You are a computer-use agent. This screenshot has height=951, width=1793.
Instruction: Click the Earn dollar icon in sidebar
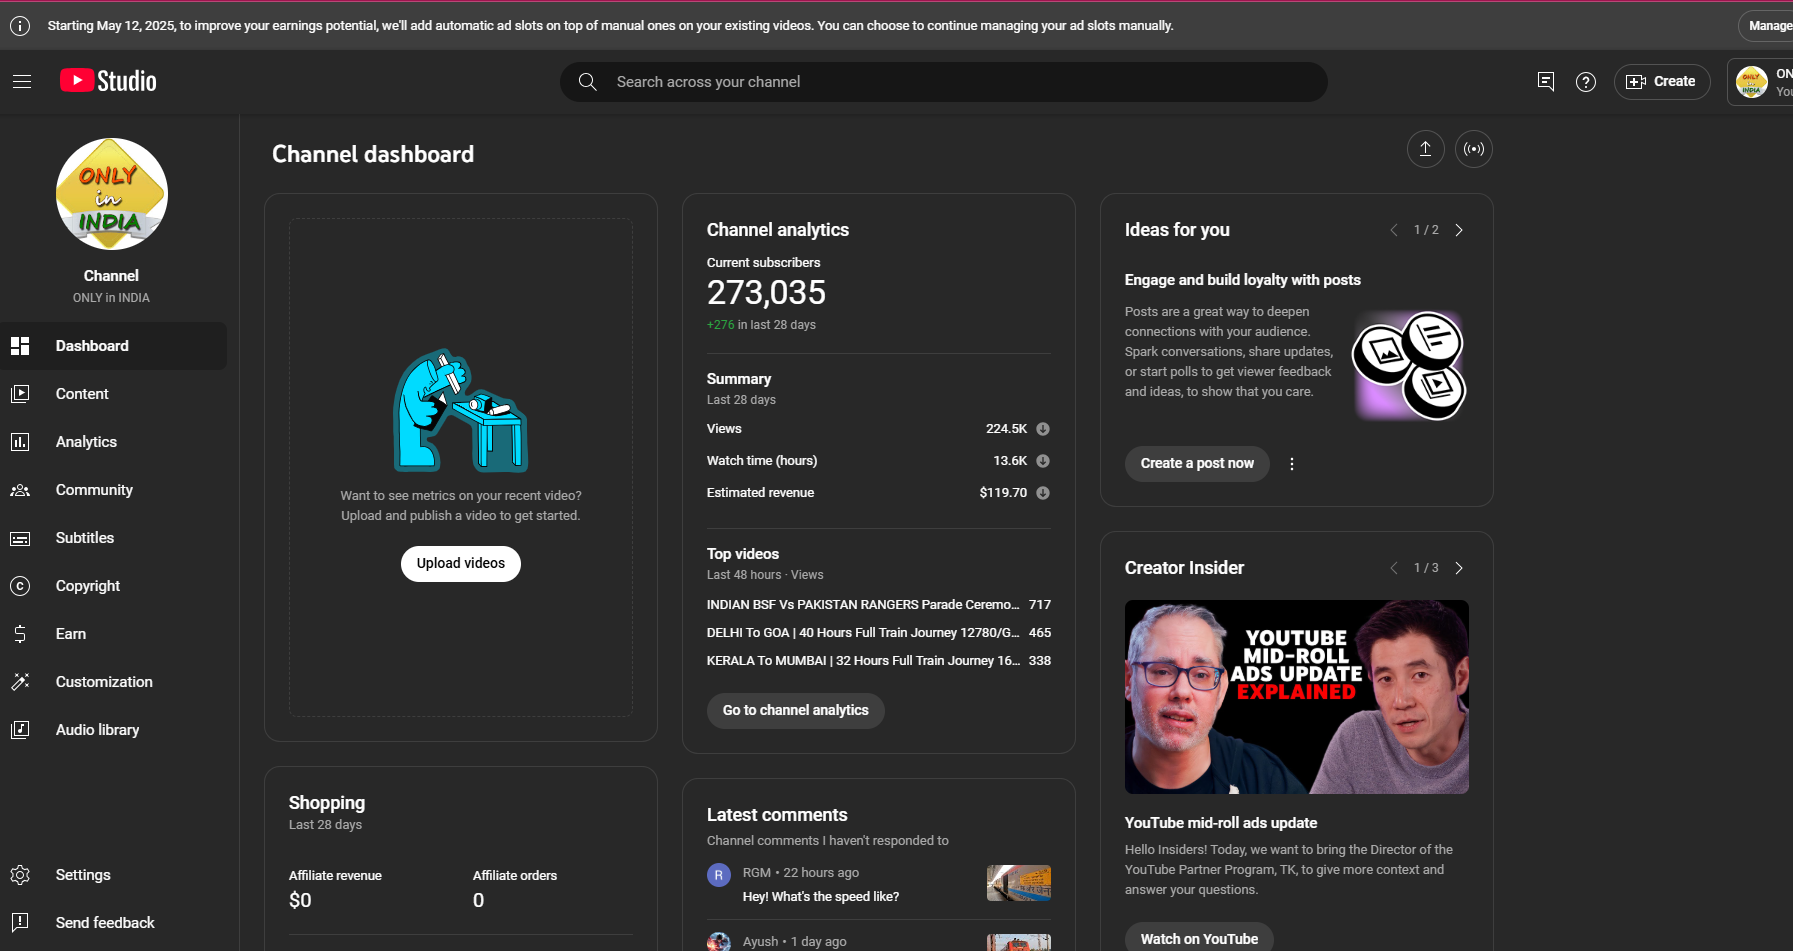pos(20,634)
